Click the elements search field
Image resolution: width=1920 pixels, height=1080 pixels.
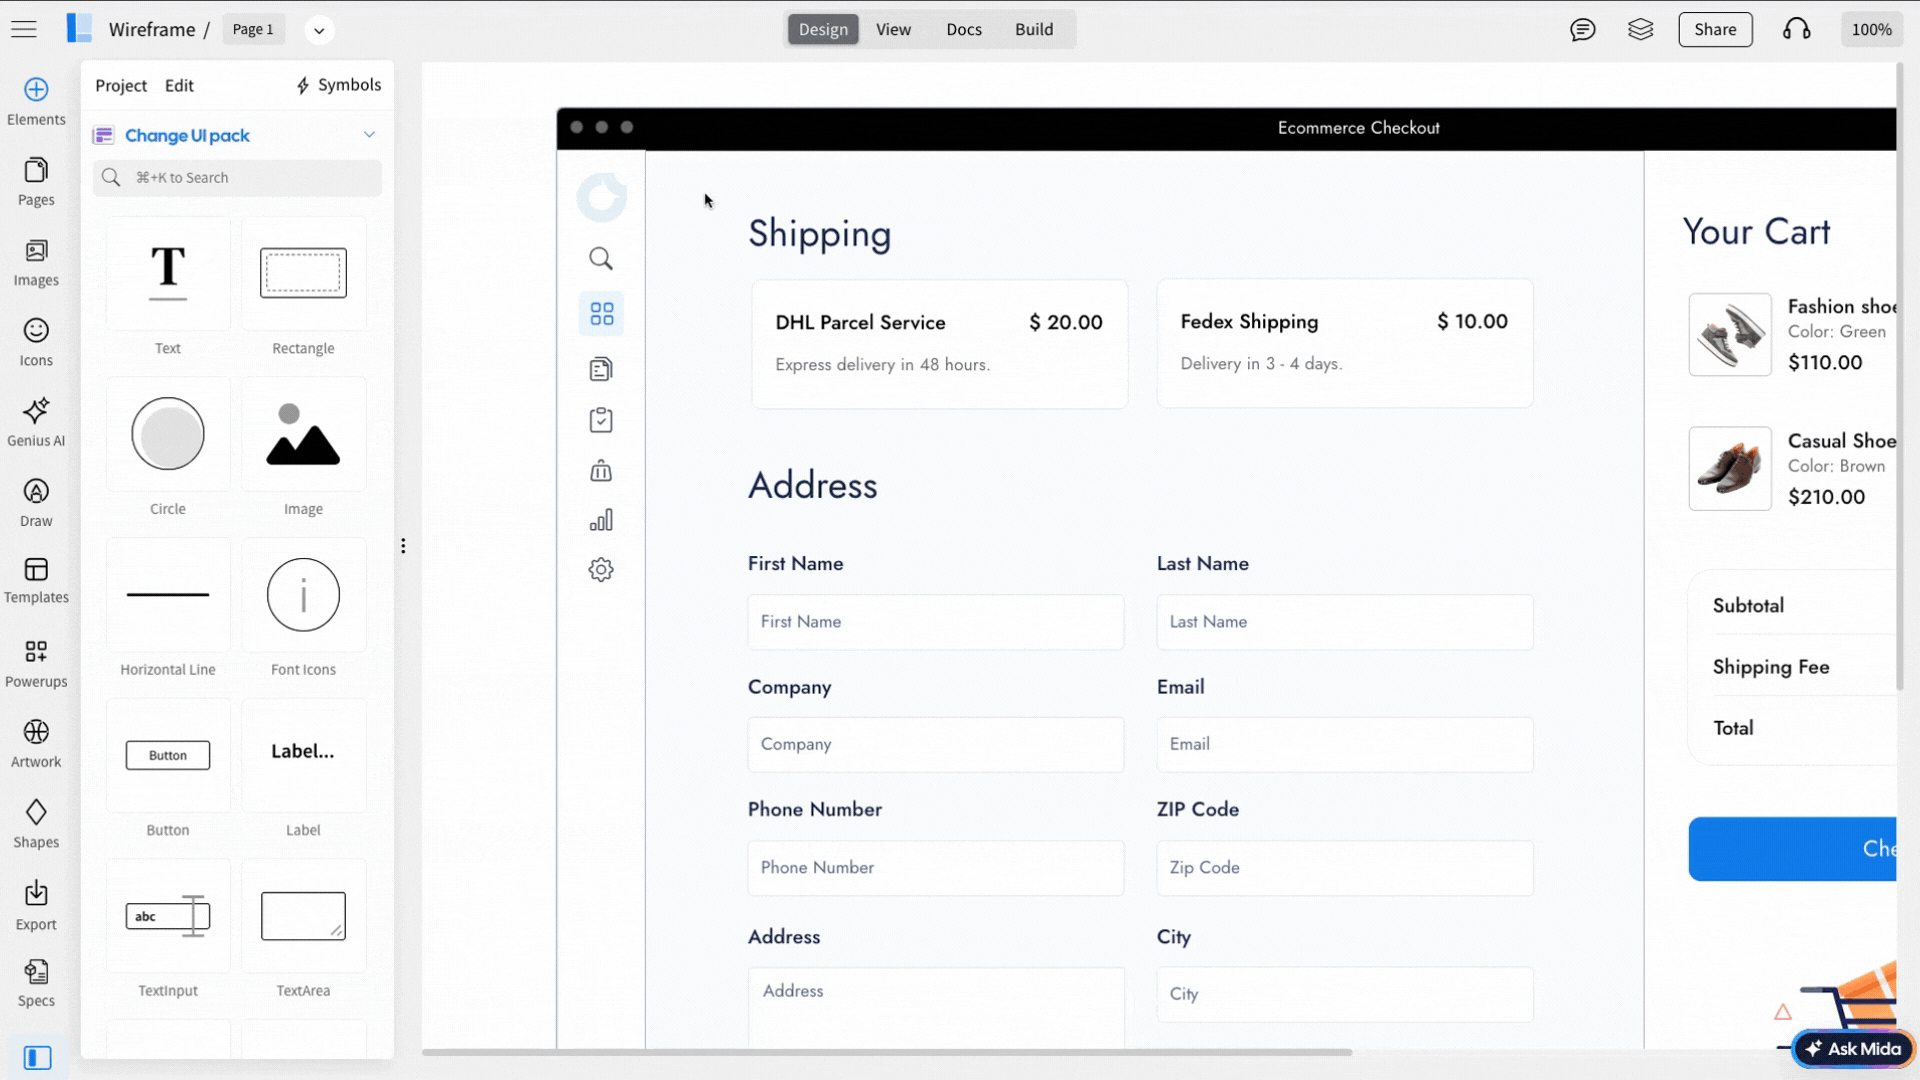pyautogui.click(x=237, y=177)
